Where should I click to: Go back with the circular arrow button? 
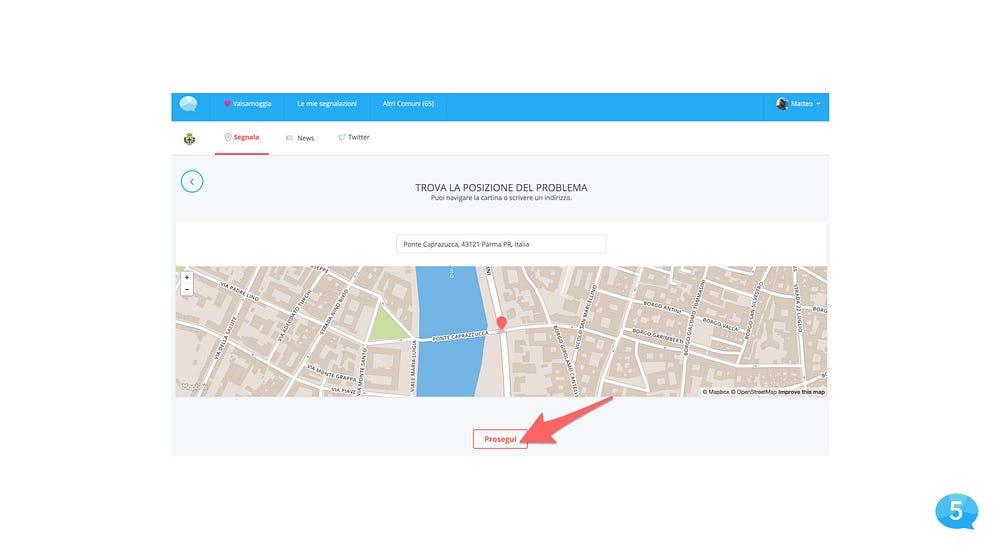click(192, 182)
